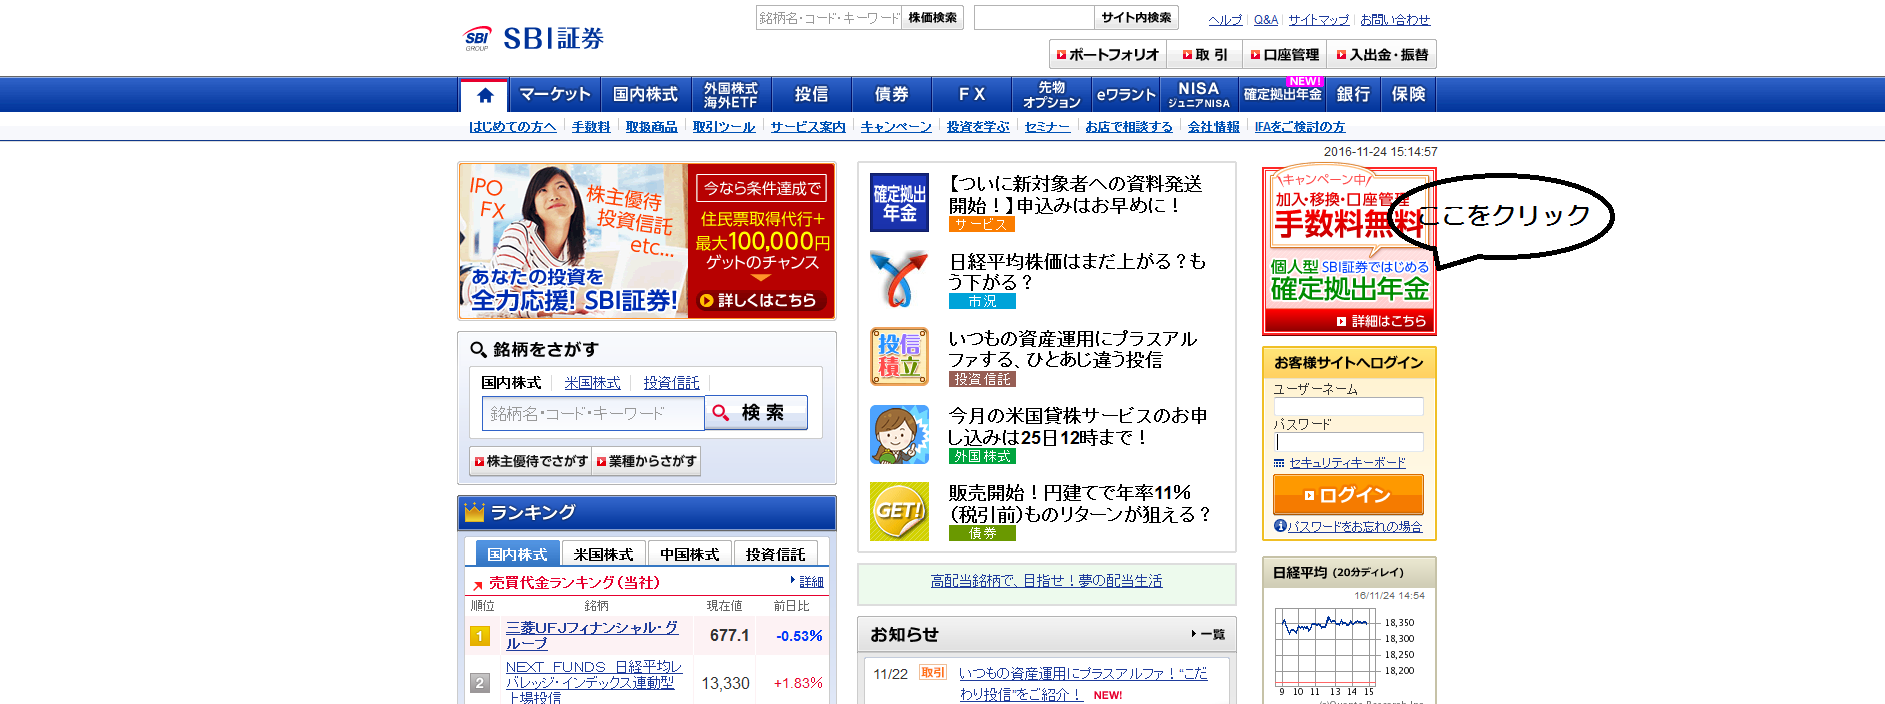Click 株価検索 button at top
The width and height of the screenshot is (1885, 704).
[932, 18]
